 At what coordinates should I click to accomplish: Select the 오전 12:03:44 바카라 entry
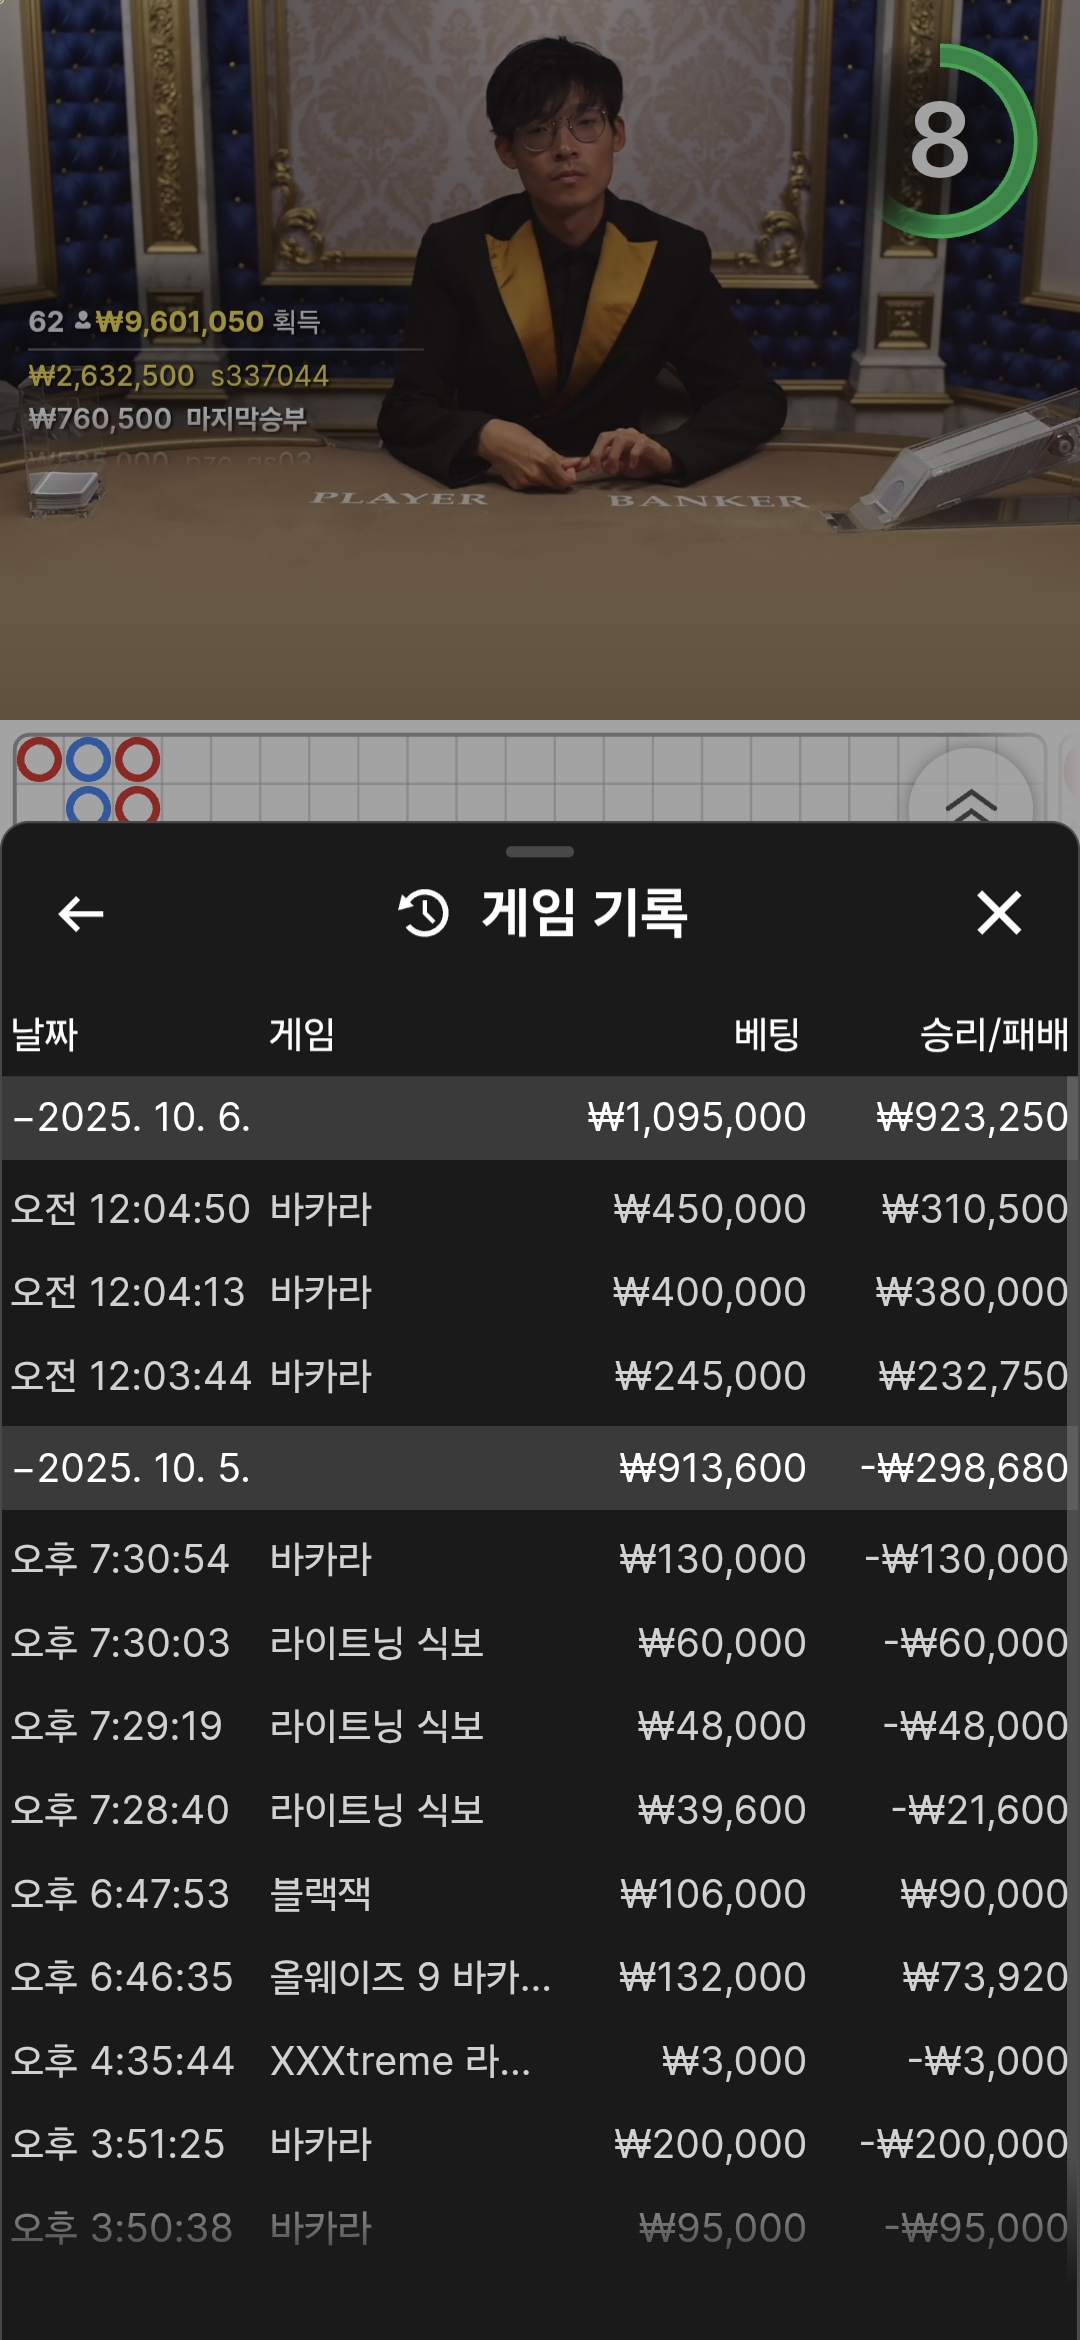540,1376
